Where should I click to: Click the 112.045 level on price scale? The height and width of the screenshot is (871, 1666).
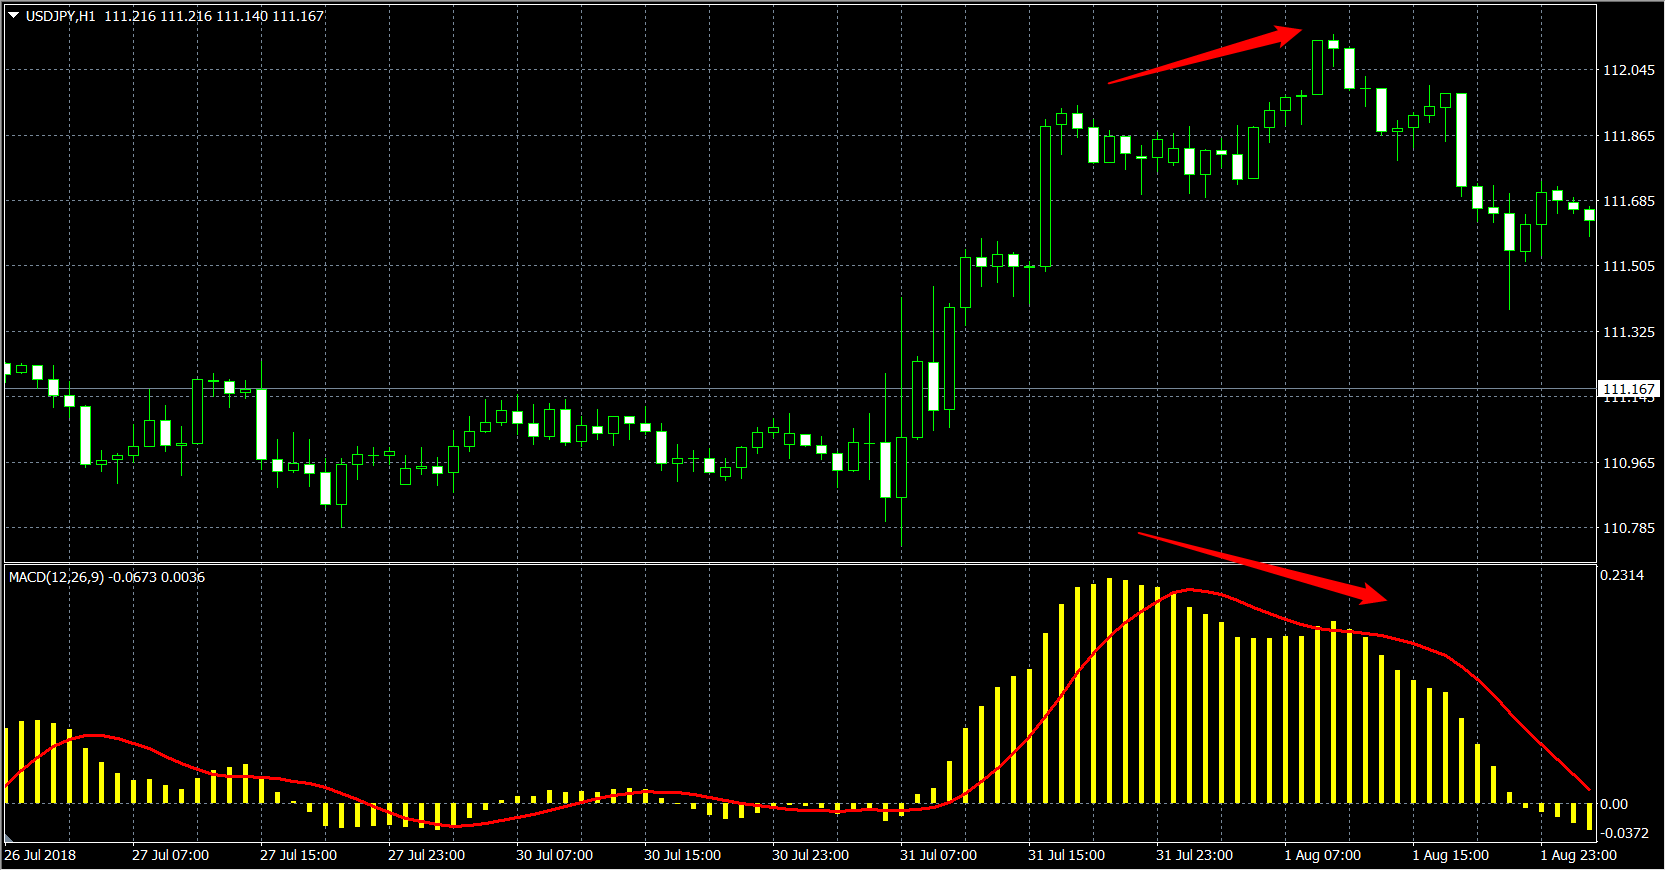pyautogui.click(x=1628, y=70)
